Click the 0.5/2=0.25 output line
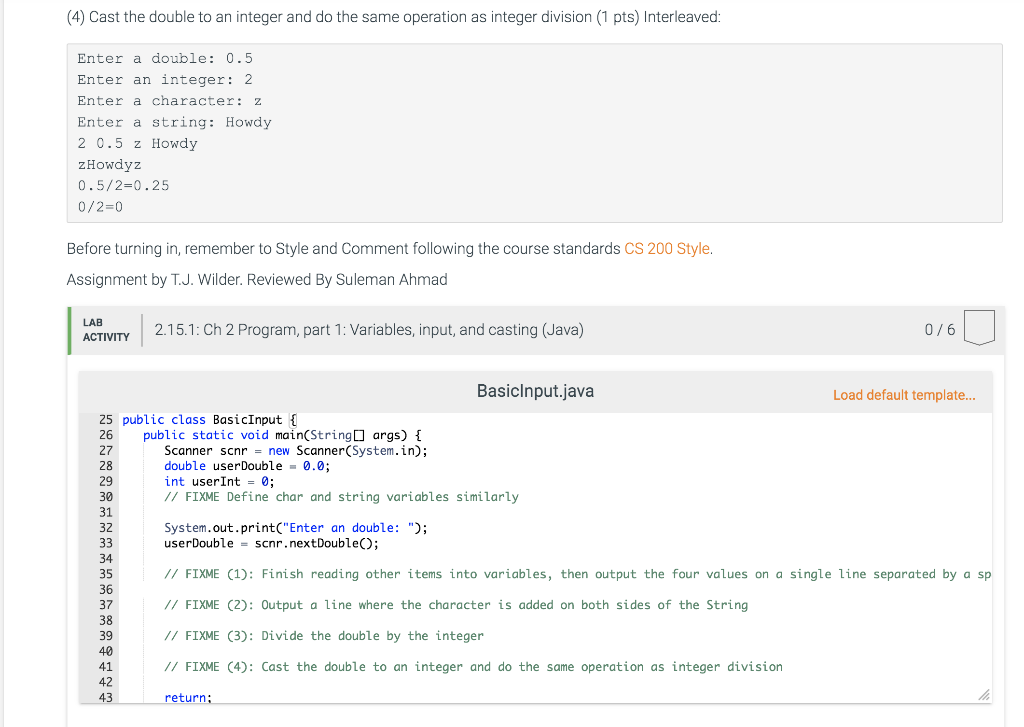The image size is (1024, 727). point(123,186)
